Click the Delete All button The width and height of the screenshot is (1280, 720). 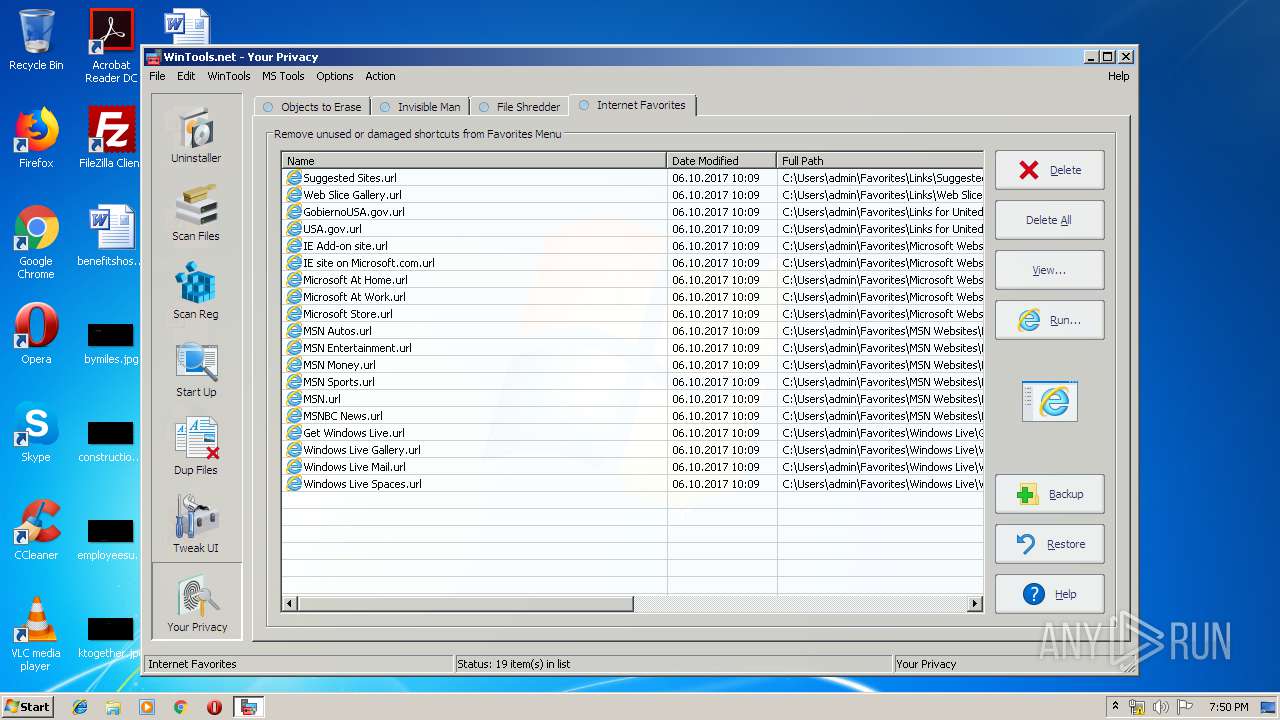[x=1050, y=220]
